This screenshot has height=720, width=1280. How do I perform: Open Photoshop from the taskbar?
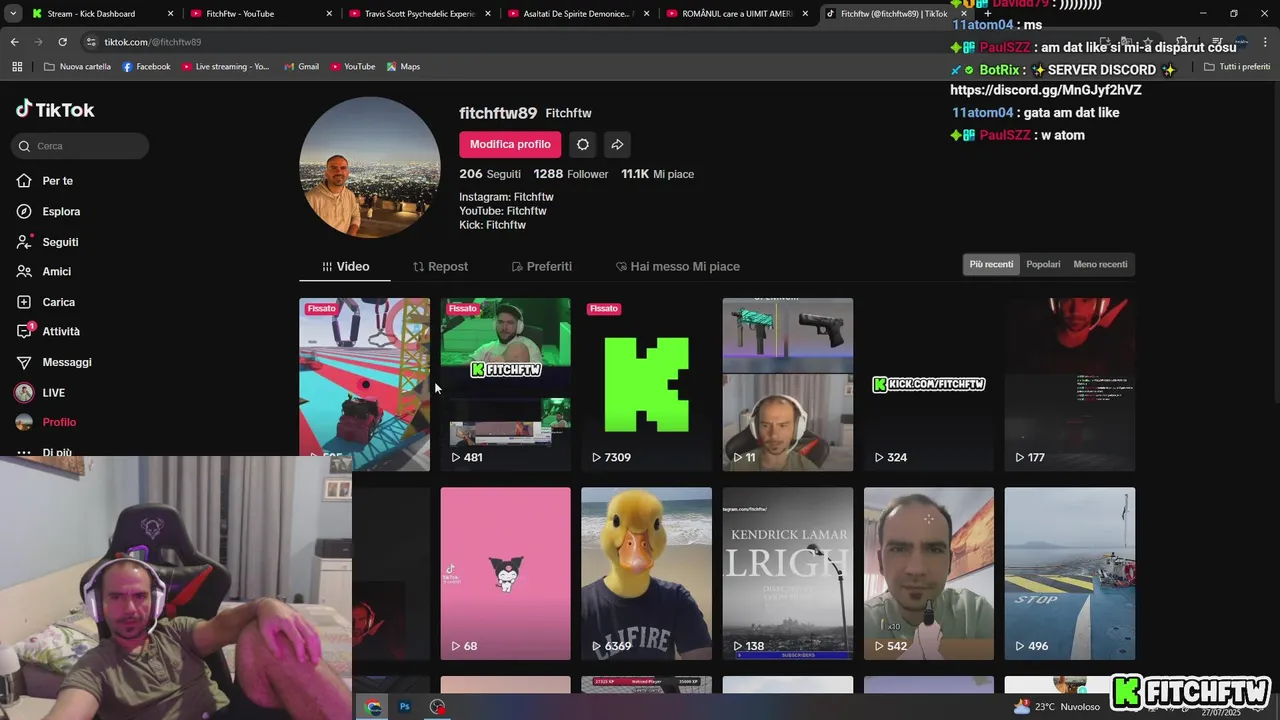405,707
